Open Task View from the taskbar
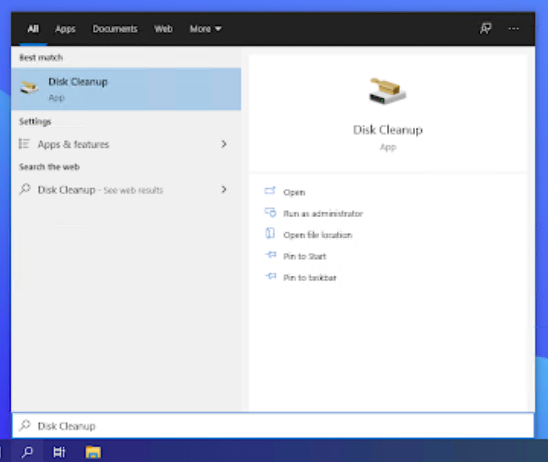 59,452
